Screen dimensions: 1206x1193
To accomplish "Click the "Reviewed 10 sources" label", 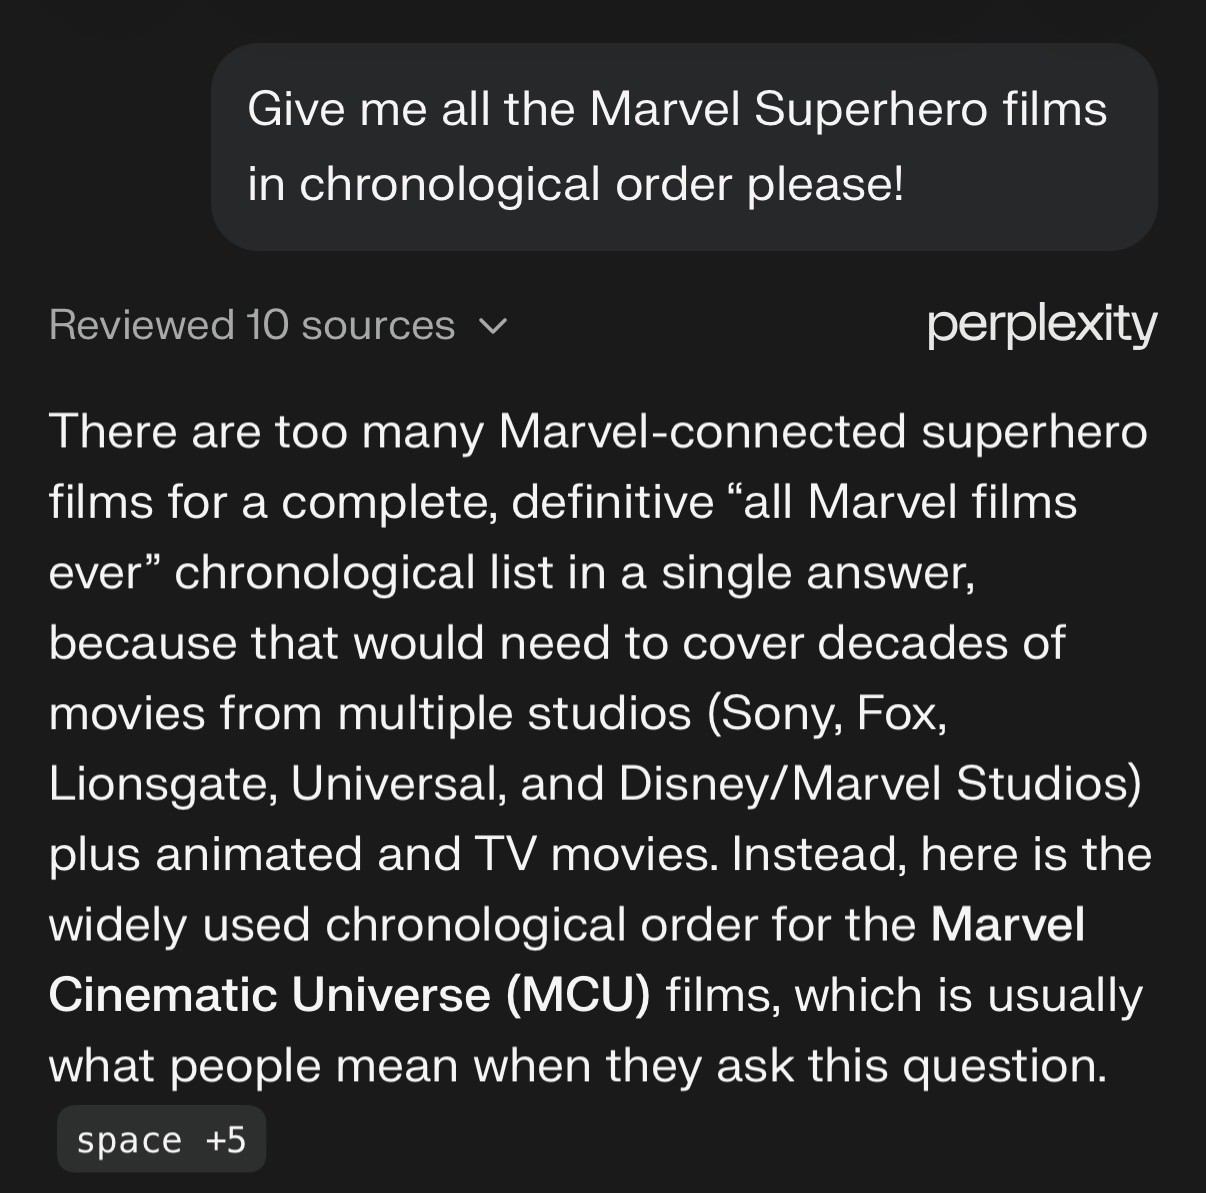I will 251,325.
